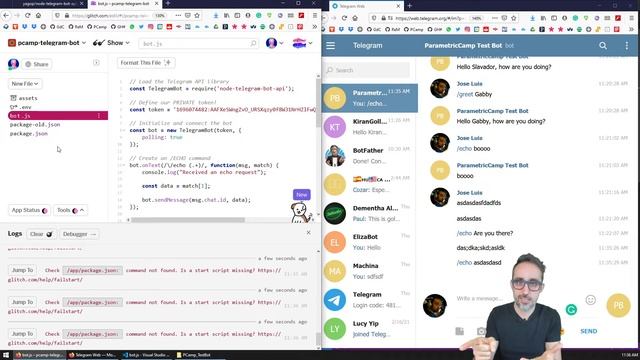Click the first Jump To button
The width and height of the screenshot is (640, 360).
click(x=22, y=270)
